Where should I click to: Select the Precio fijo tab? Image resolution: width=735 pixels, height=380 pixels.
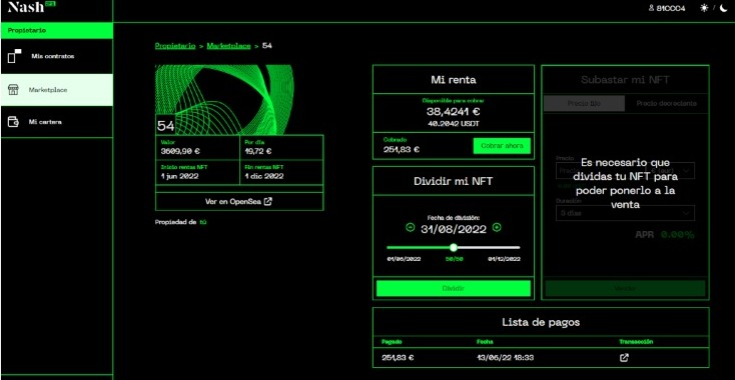(x=584, y=104)
